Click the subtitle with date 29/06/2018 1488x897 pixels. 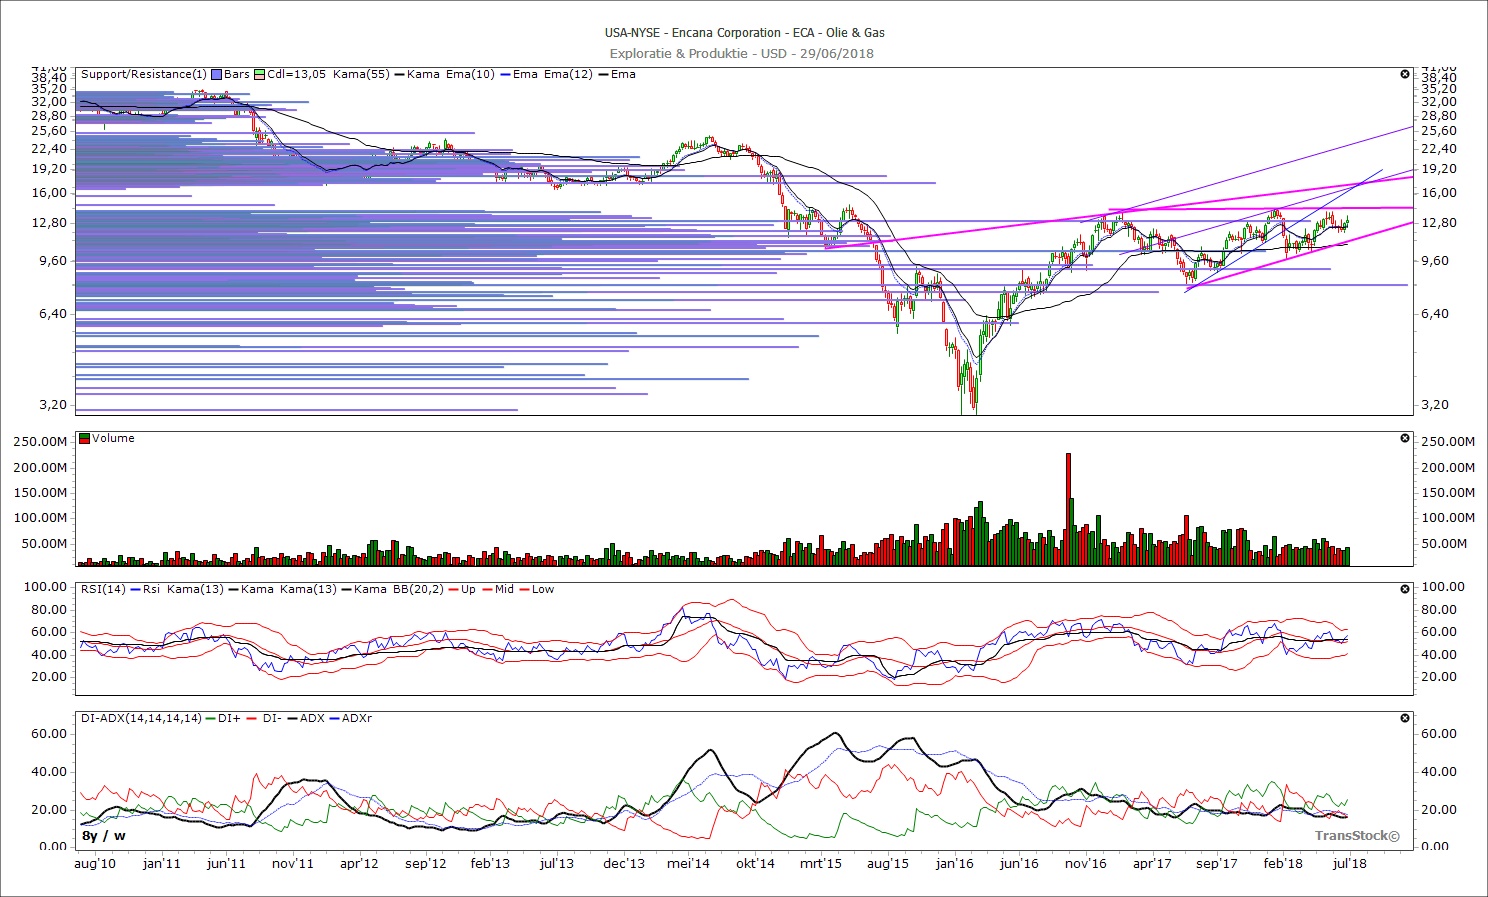click(742, 53)
